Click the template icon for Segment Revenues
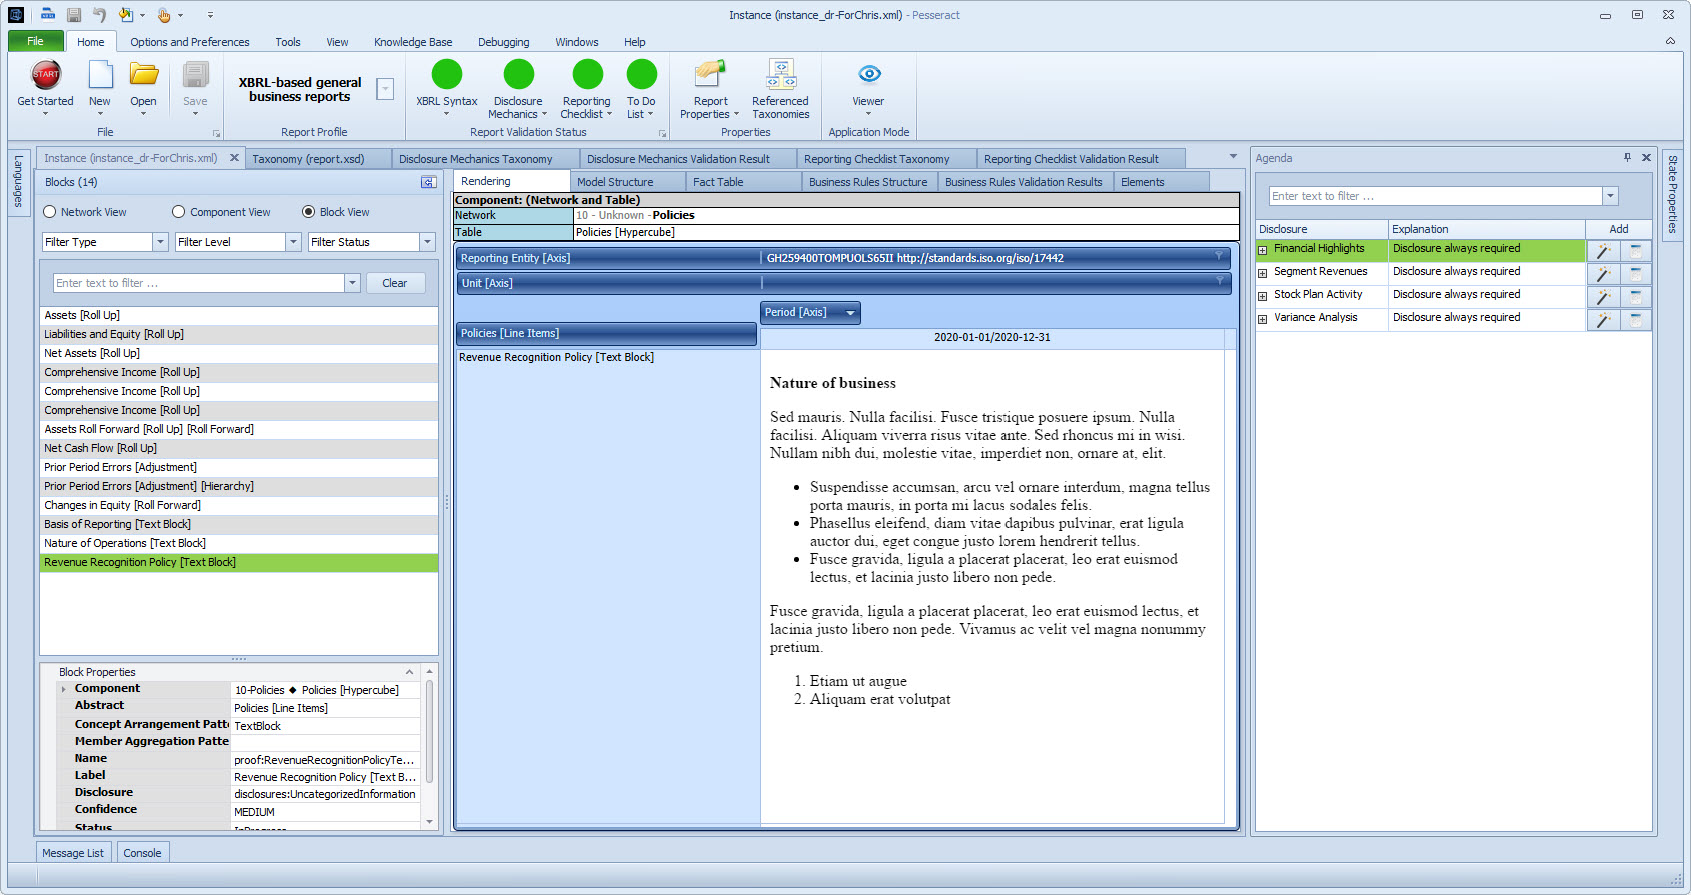This screenshot has width=1691, height=895. point(1636,274)
